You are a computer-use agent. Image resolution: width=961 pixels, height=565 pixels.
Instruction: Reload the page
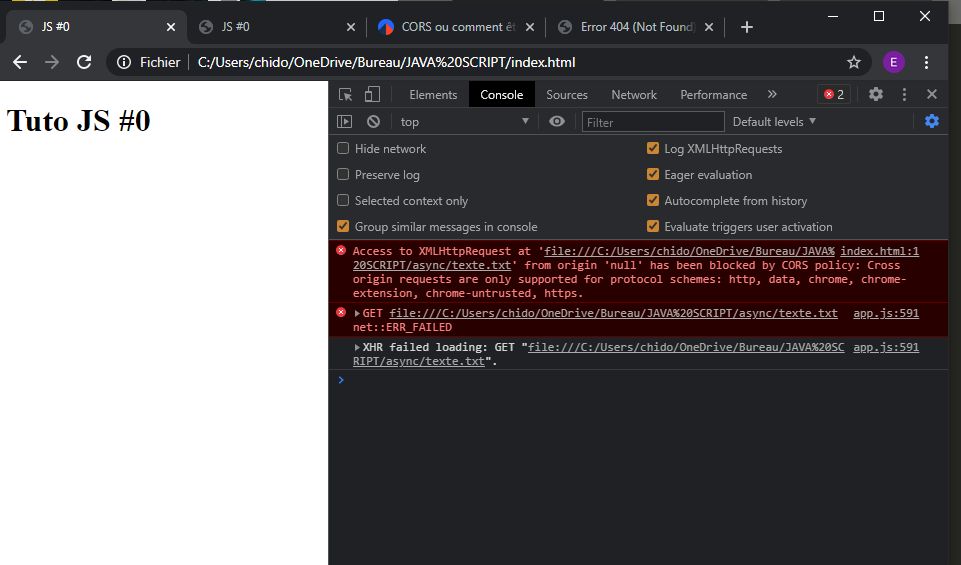click(84, 62)
